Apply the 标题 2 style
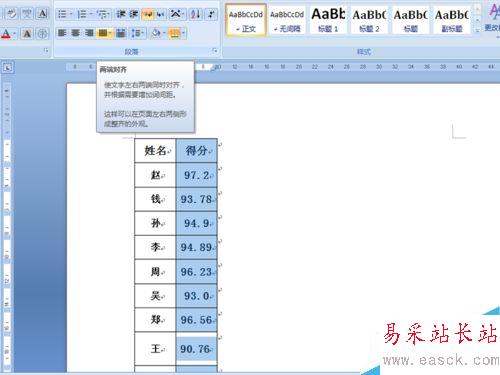The height and width of the screenshot is (375, 500). pyautogui.click(x=369, y=20)
